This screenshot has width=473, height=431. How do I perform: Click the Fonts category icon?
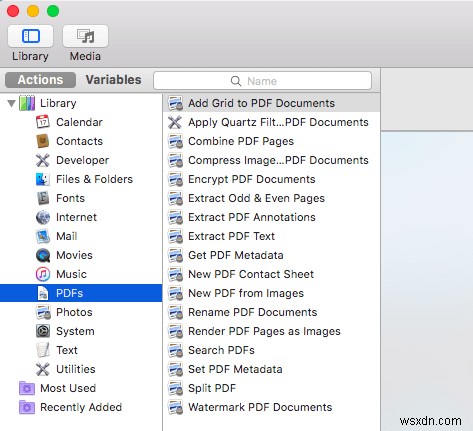click(43, 198)
